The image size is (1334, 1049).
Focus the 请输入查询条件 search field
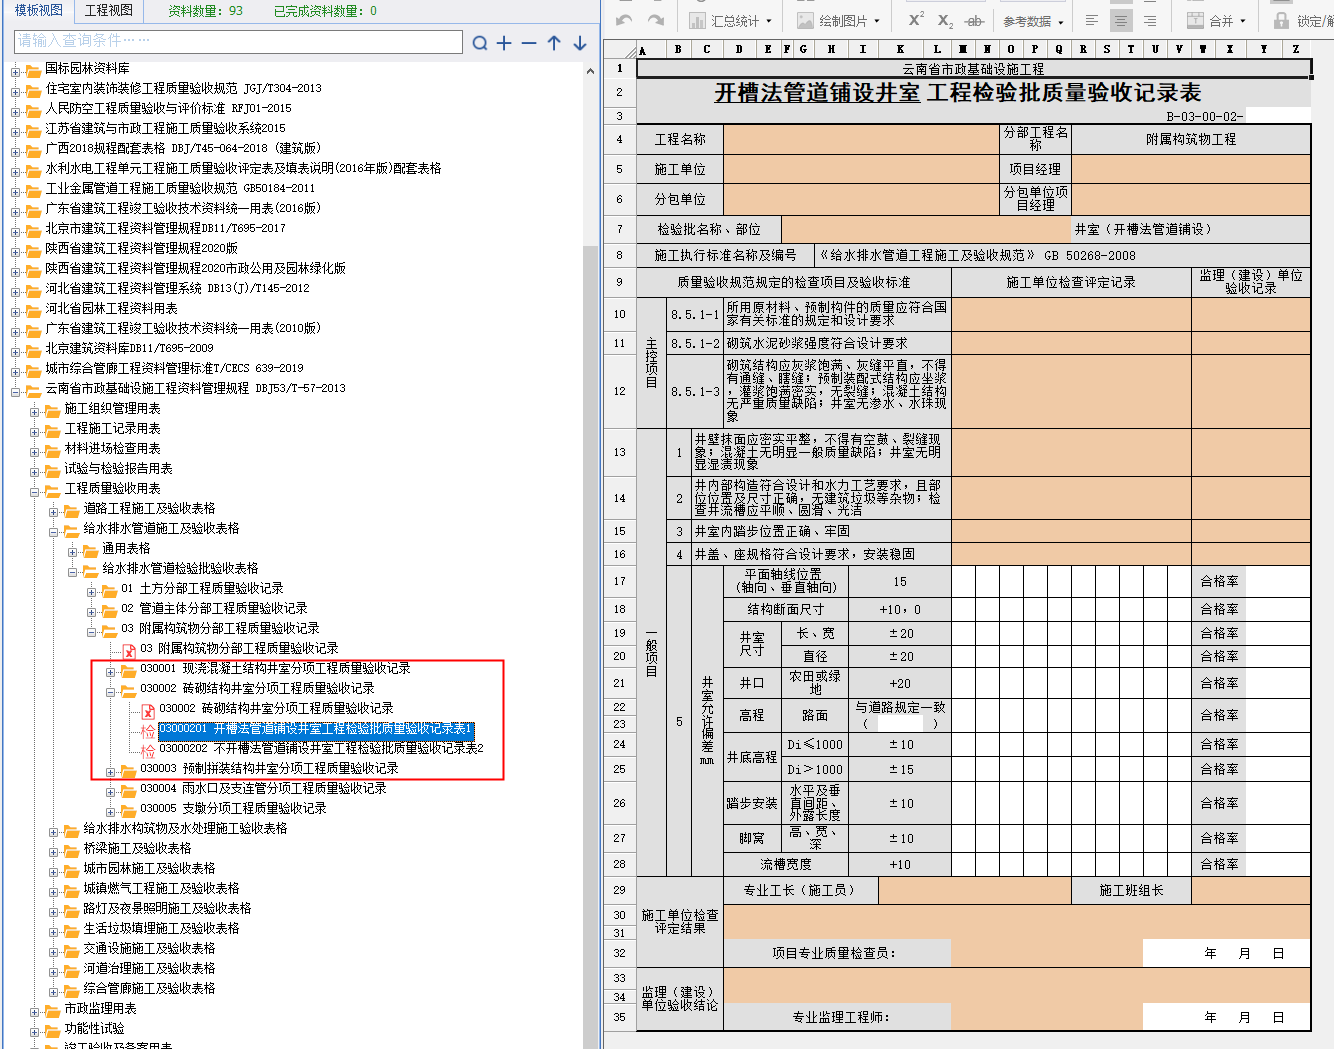[238, 41]
